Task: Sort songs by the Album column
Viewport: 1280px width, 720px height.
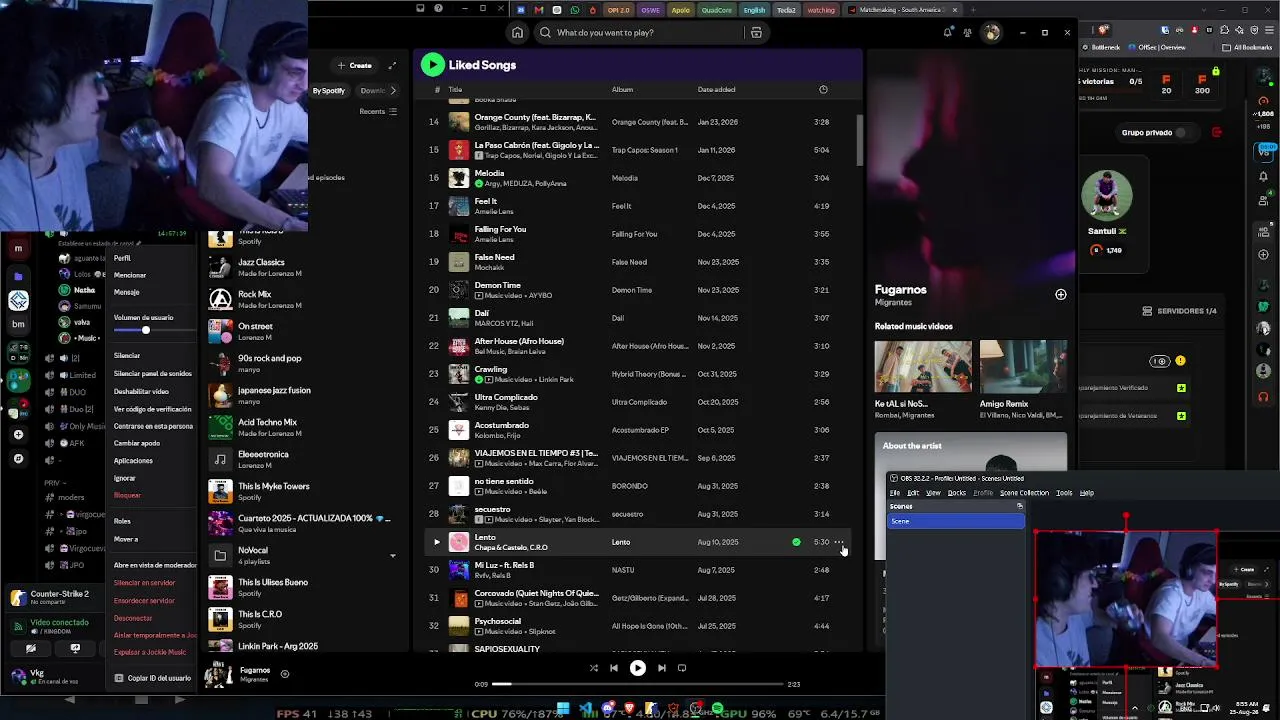Action: click(622, 89)
